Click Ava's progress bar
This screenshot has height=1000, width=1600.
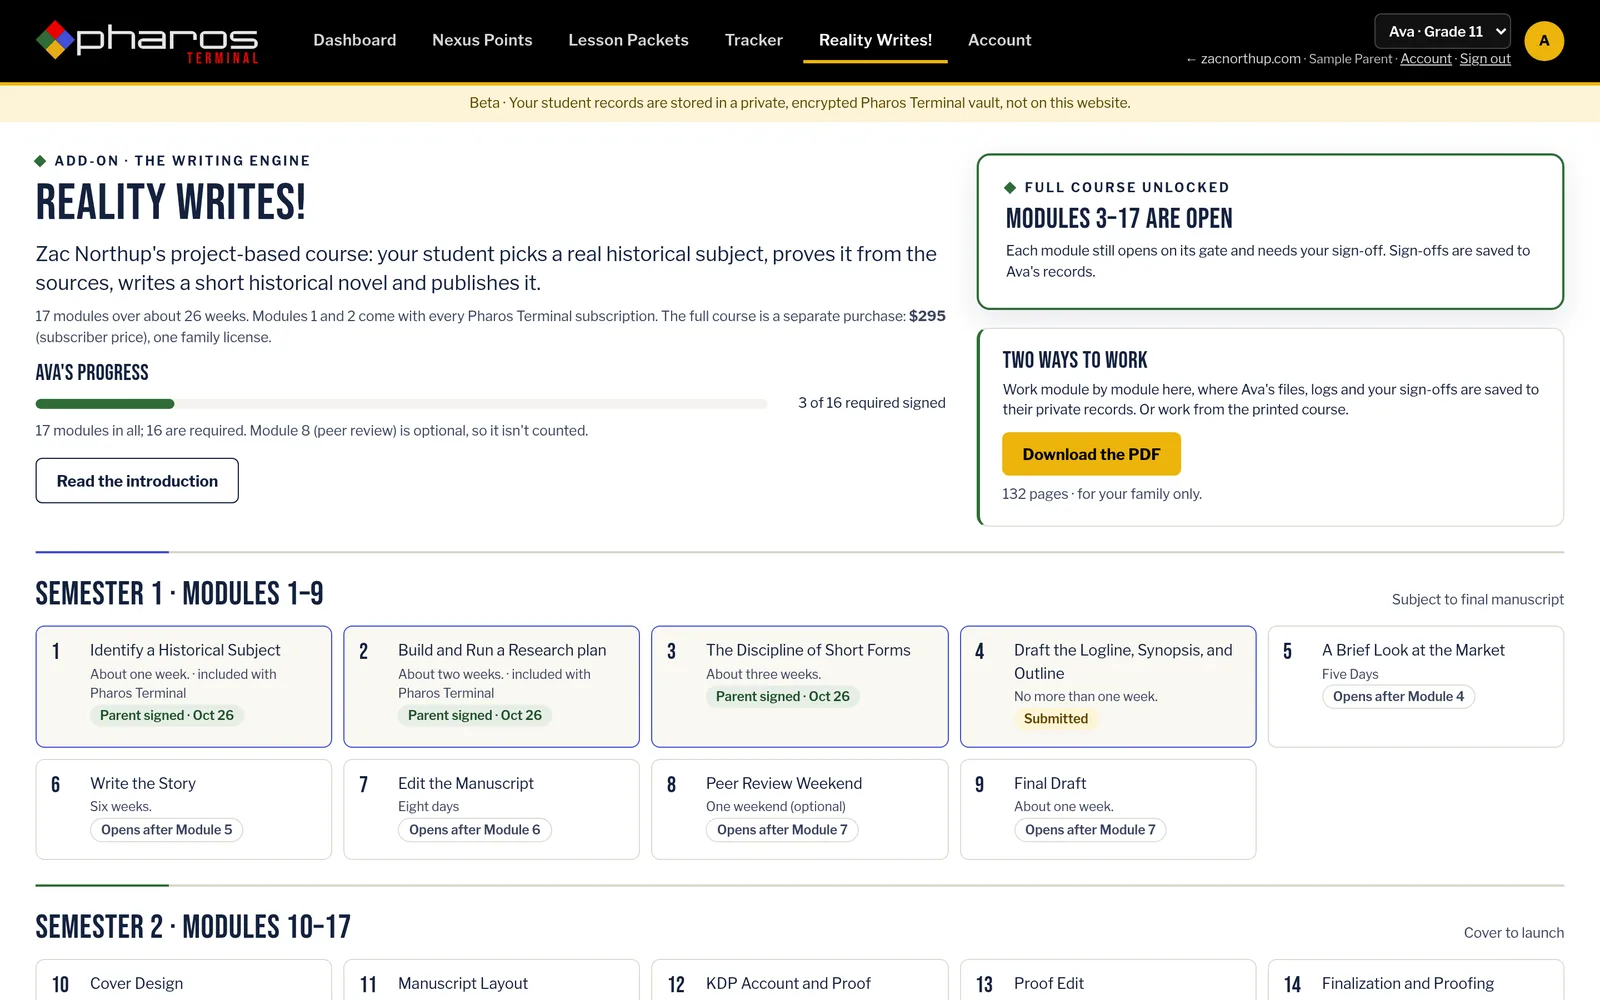pos(401,404)
